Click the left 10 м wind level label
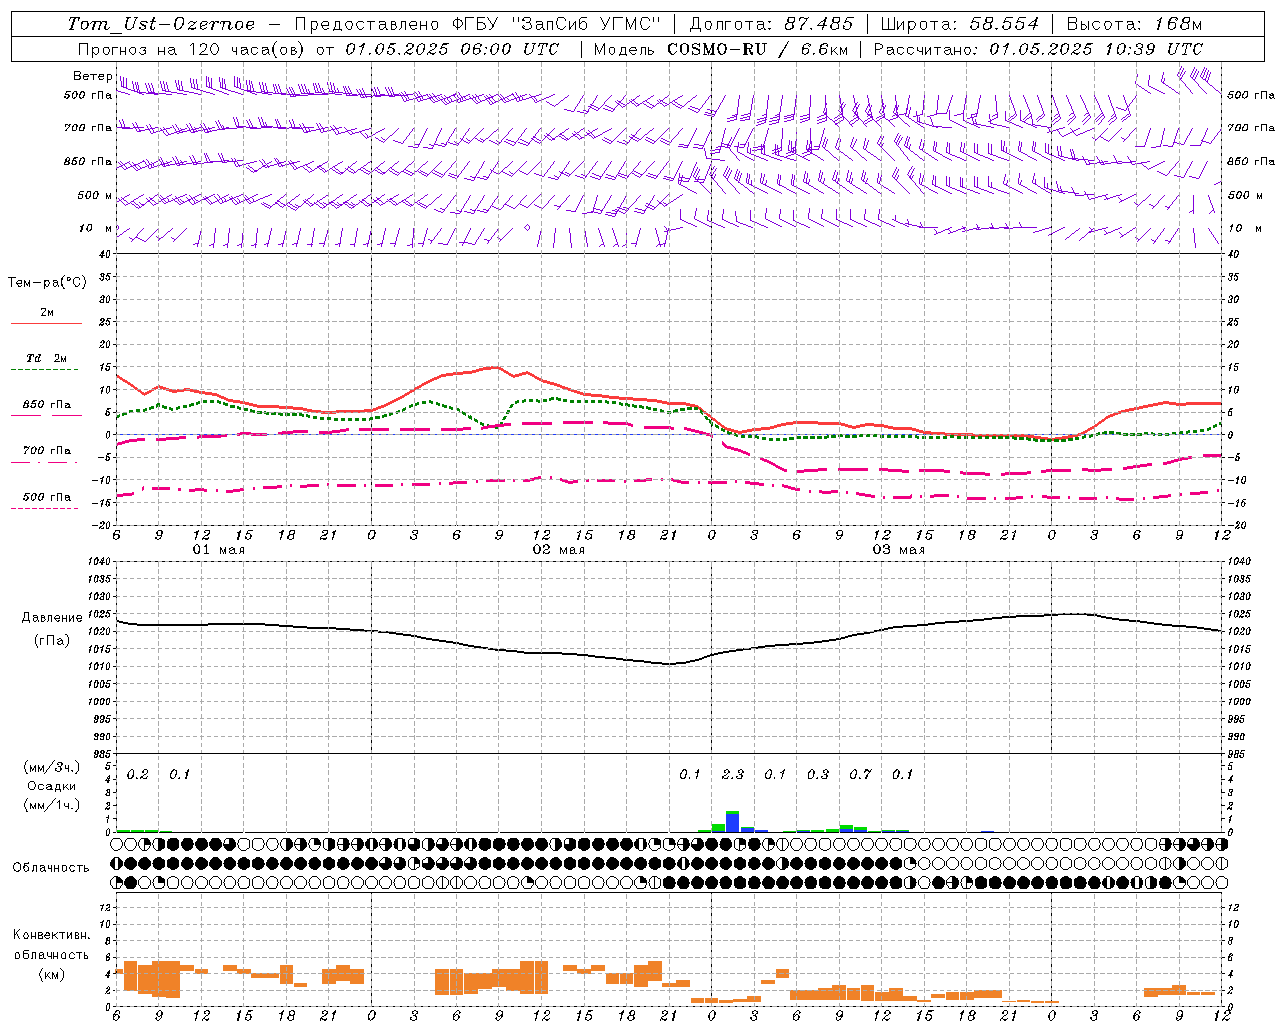 [x=95, y=228]
